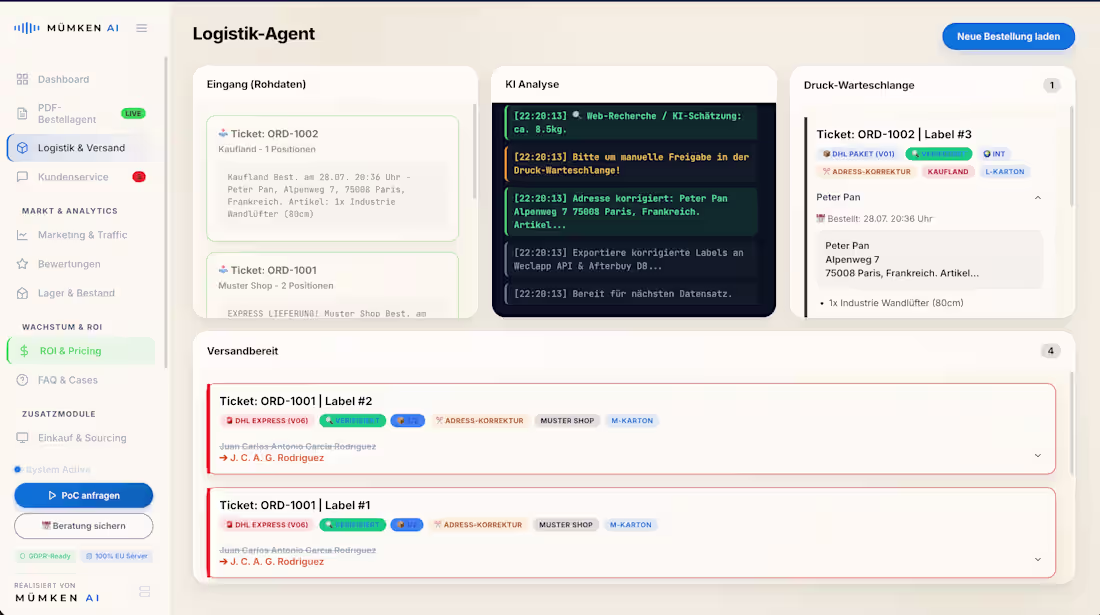Click Beratung sichern button
The image size is (1100, 615).
(83, 526)
